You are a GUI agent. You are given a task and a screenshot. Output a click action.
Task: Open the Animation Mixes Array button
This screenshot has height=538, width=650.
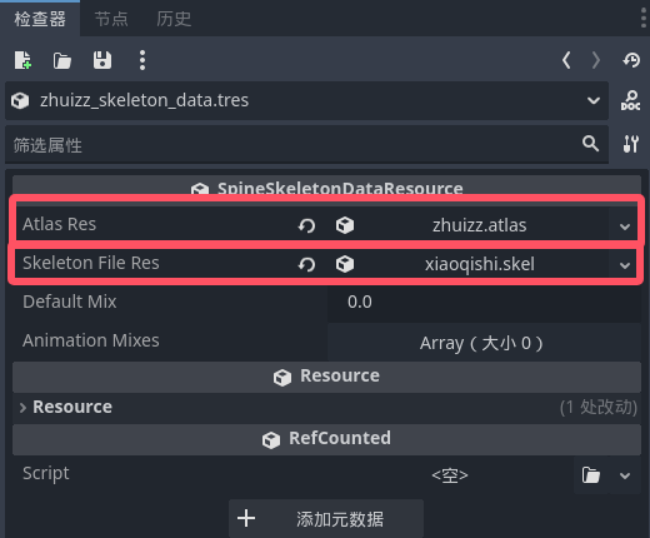pos(484,342)
